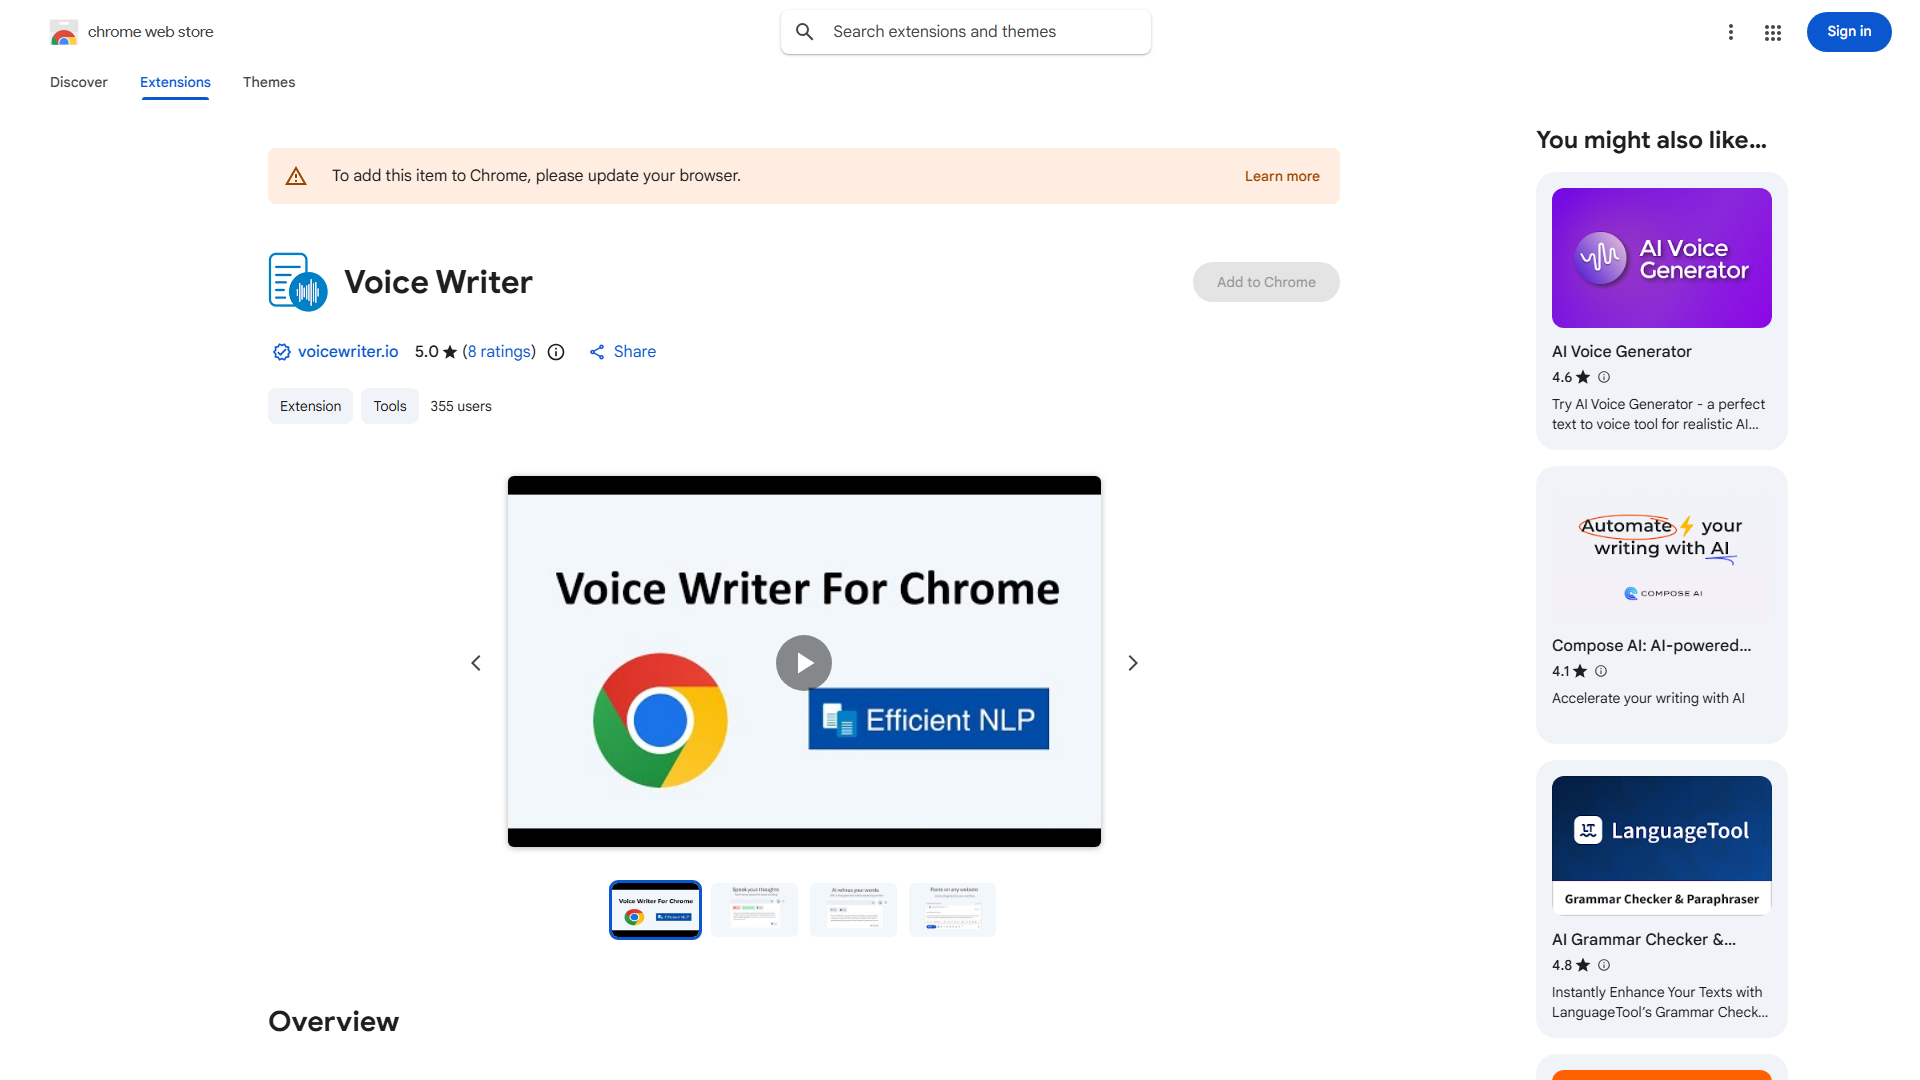Click the info icon beside the ratings

coord(556,352)
